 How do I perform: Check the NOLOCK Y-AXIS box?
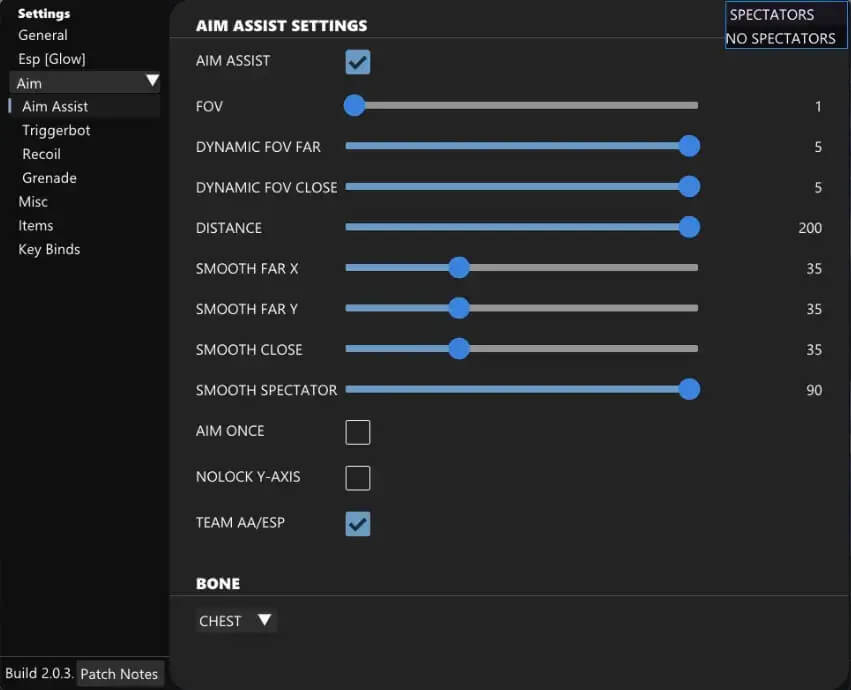pyautogui.click(x=358, y=478)
